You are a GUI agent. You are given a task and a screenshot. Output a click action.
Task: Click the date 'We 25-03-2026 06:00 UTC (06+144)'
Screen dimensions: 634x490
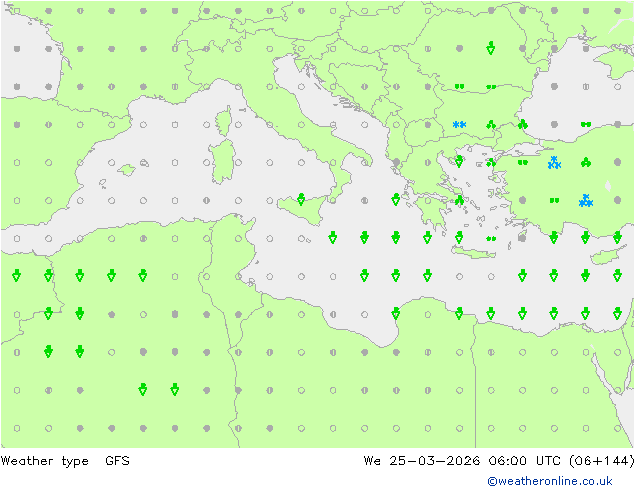(499, 461)
